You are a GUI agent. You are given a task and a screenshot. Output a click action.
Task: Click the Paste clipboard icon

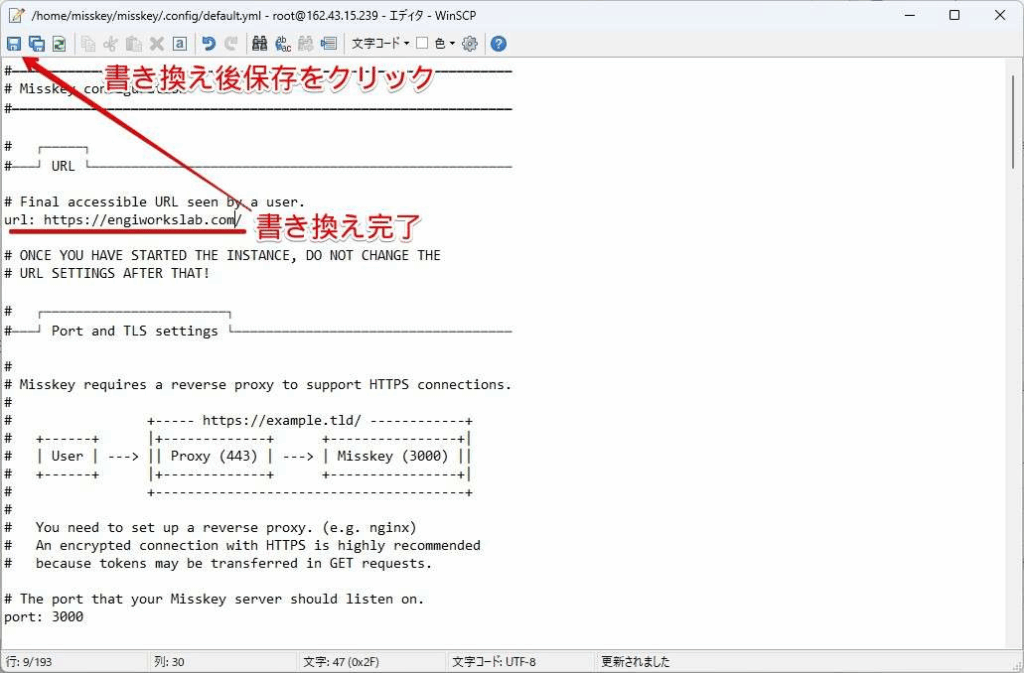(x=133, y=44)
